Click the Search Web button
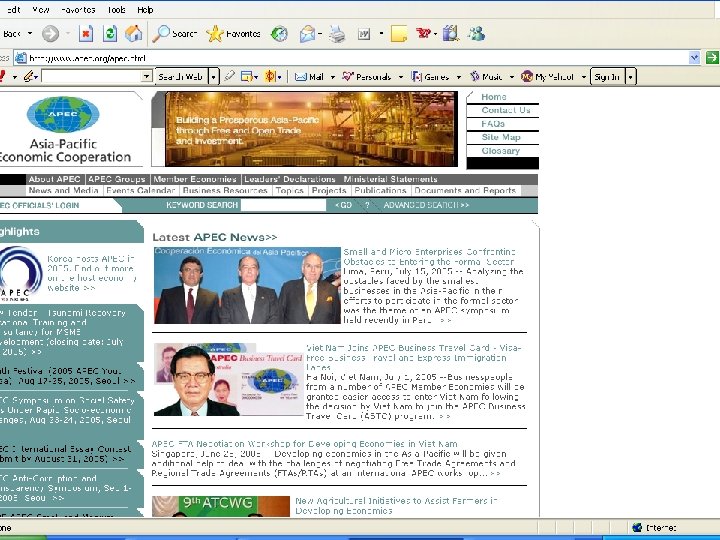The width and height of the screenshot is (720, 540). [181, 77]
